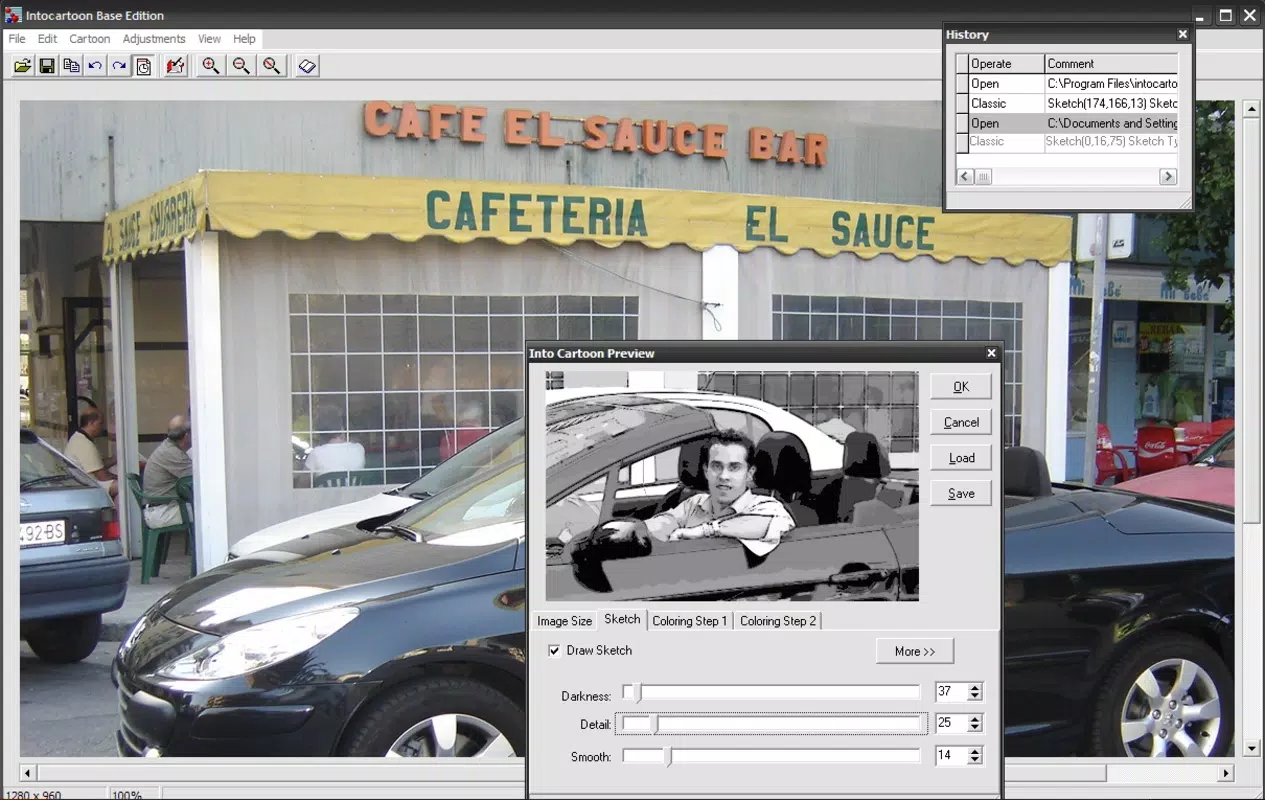The height and width of the screenshot is (800, 1265).
Task: Click the Operate column header in History
Action: point(1006,64)
